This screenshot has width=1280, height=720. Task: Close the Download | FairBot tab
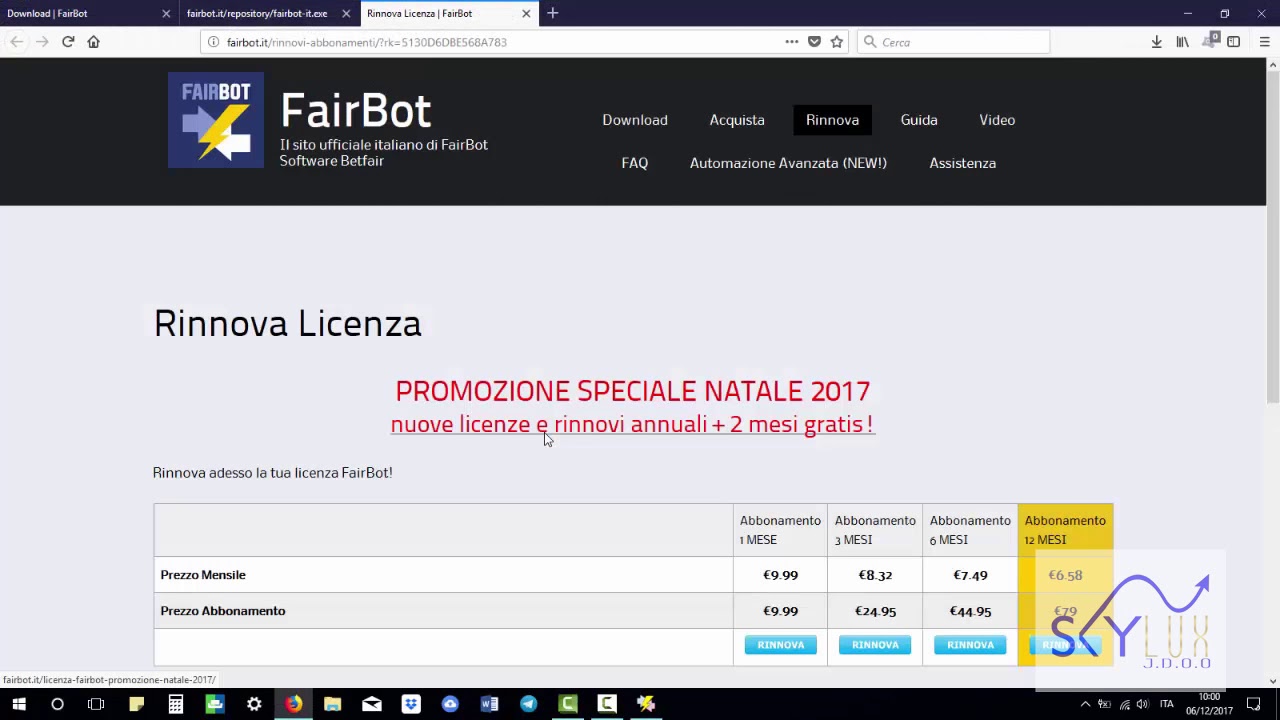click(x=166, y=14)
